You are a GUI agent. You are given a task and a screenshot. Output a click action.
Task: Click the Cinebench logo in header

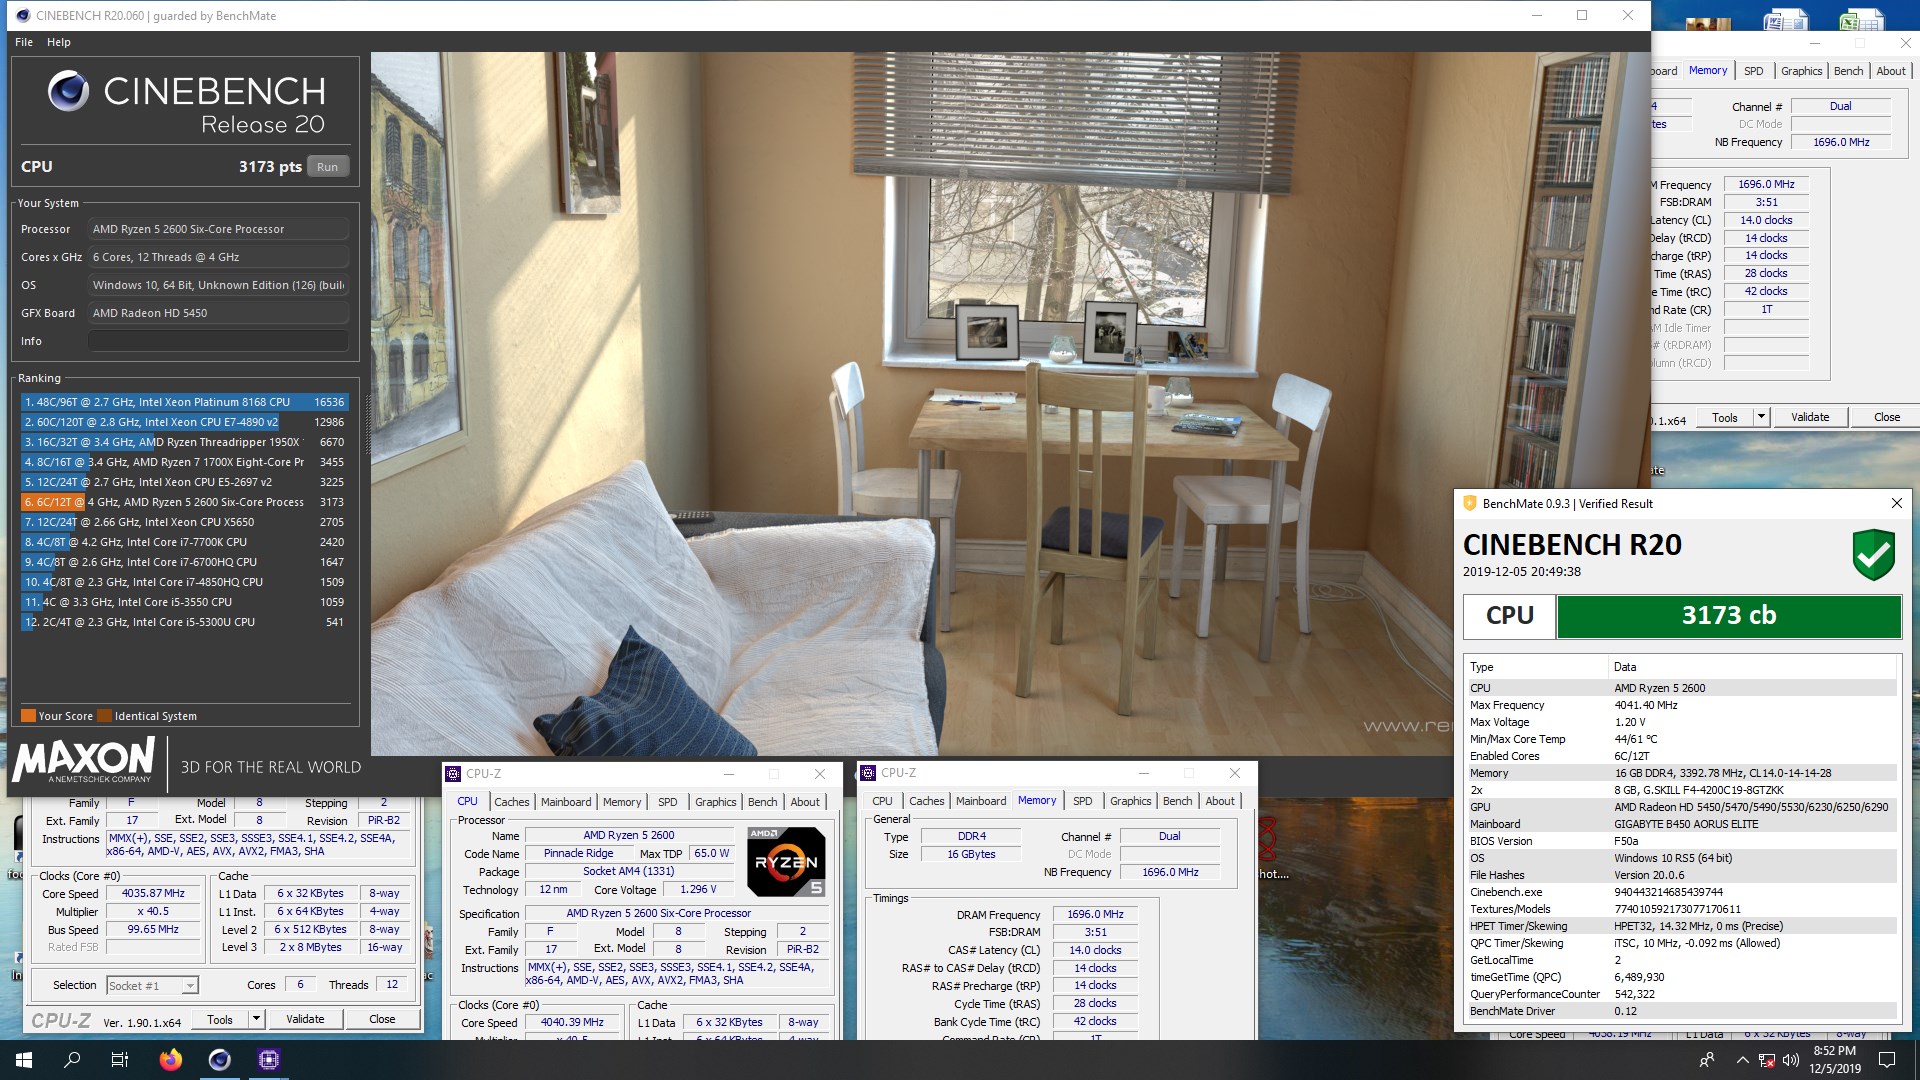pos(69,91)
